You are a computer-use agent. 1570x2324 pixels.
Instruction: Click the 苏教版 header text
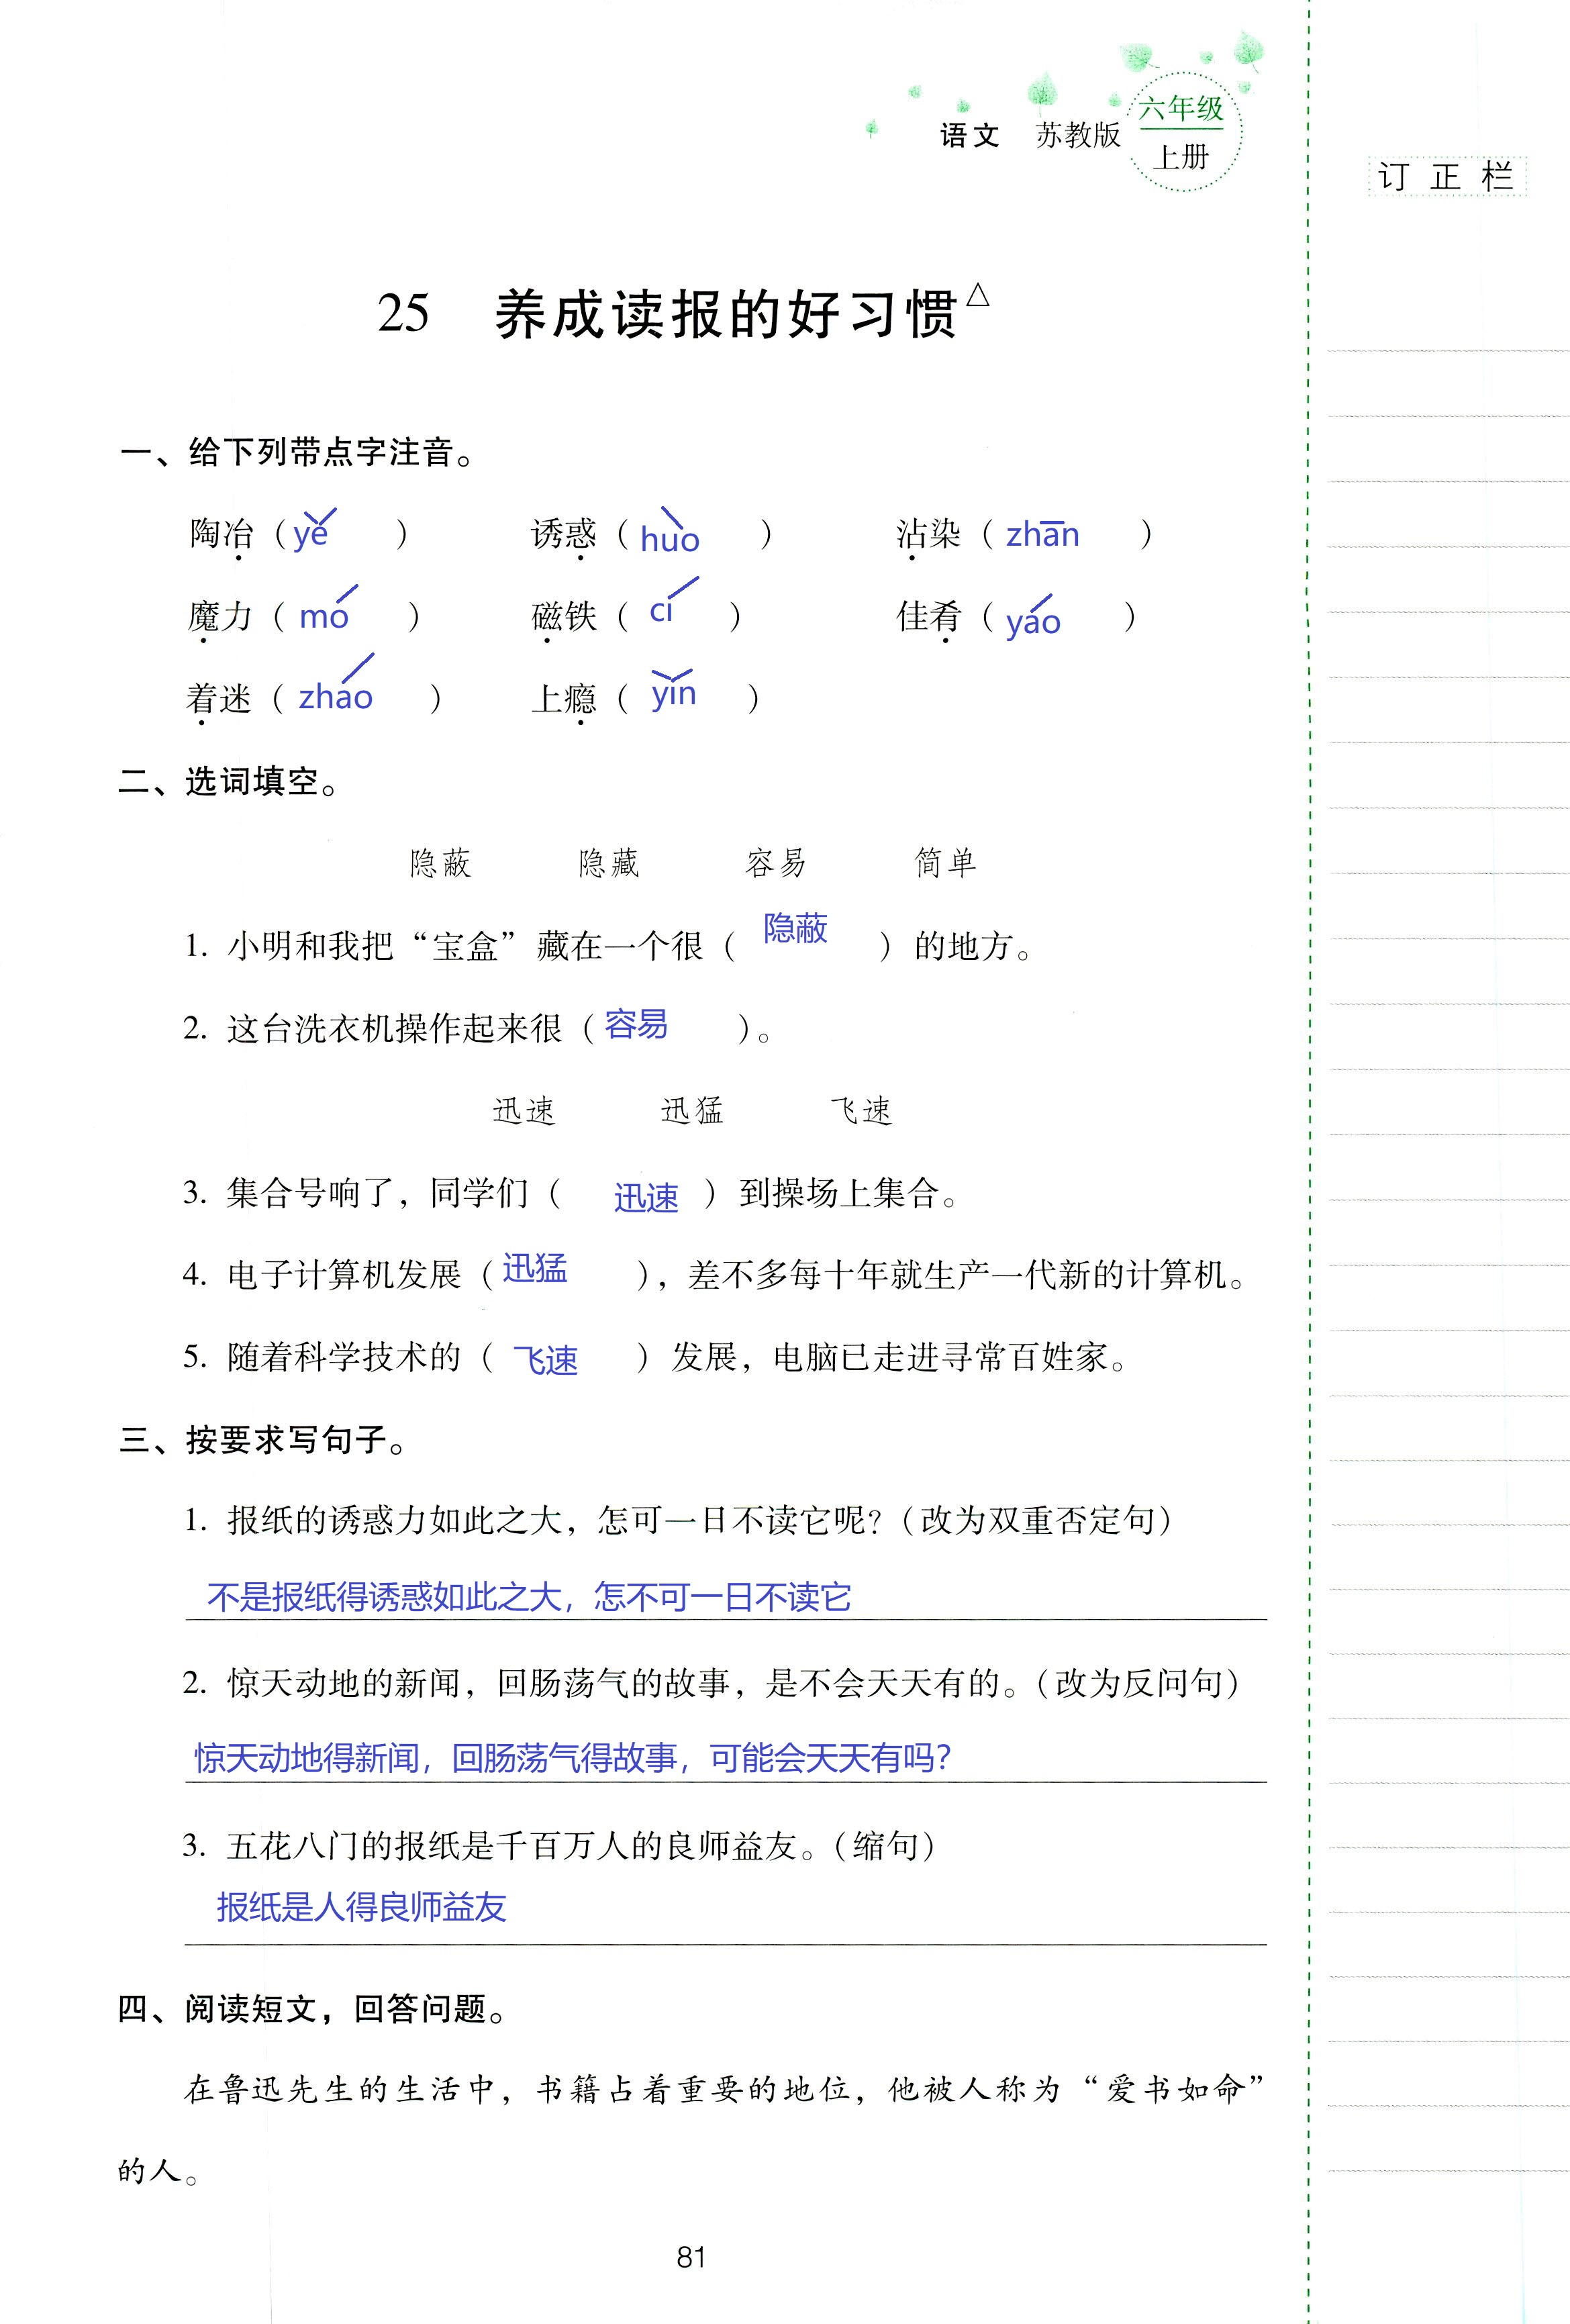(1079, 135)
